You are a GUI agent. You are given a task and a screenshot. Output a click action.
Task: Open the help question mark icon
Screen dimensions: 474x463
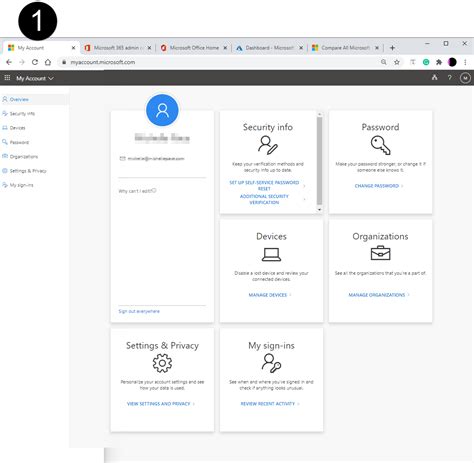450,78
